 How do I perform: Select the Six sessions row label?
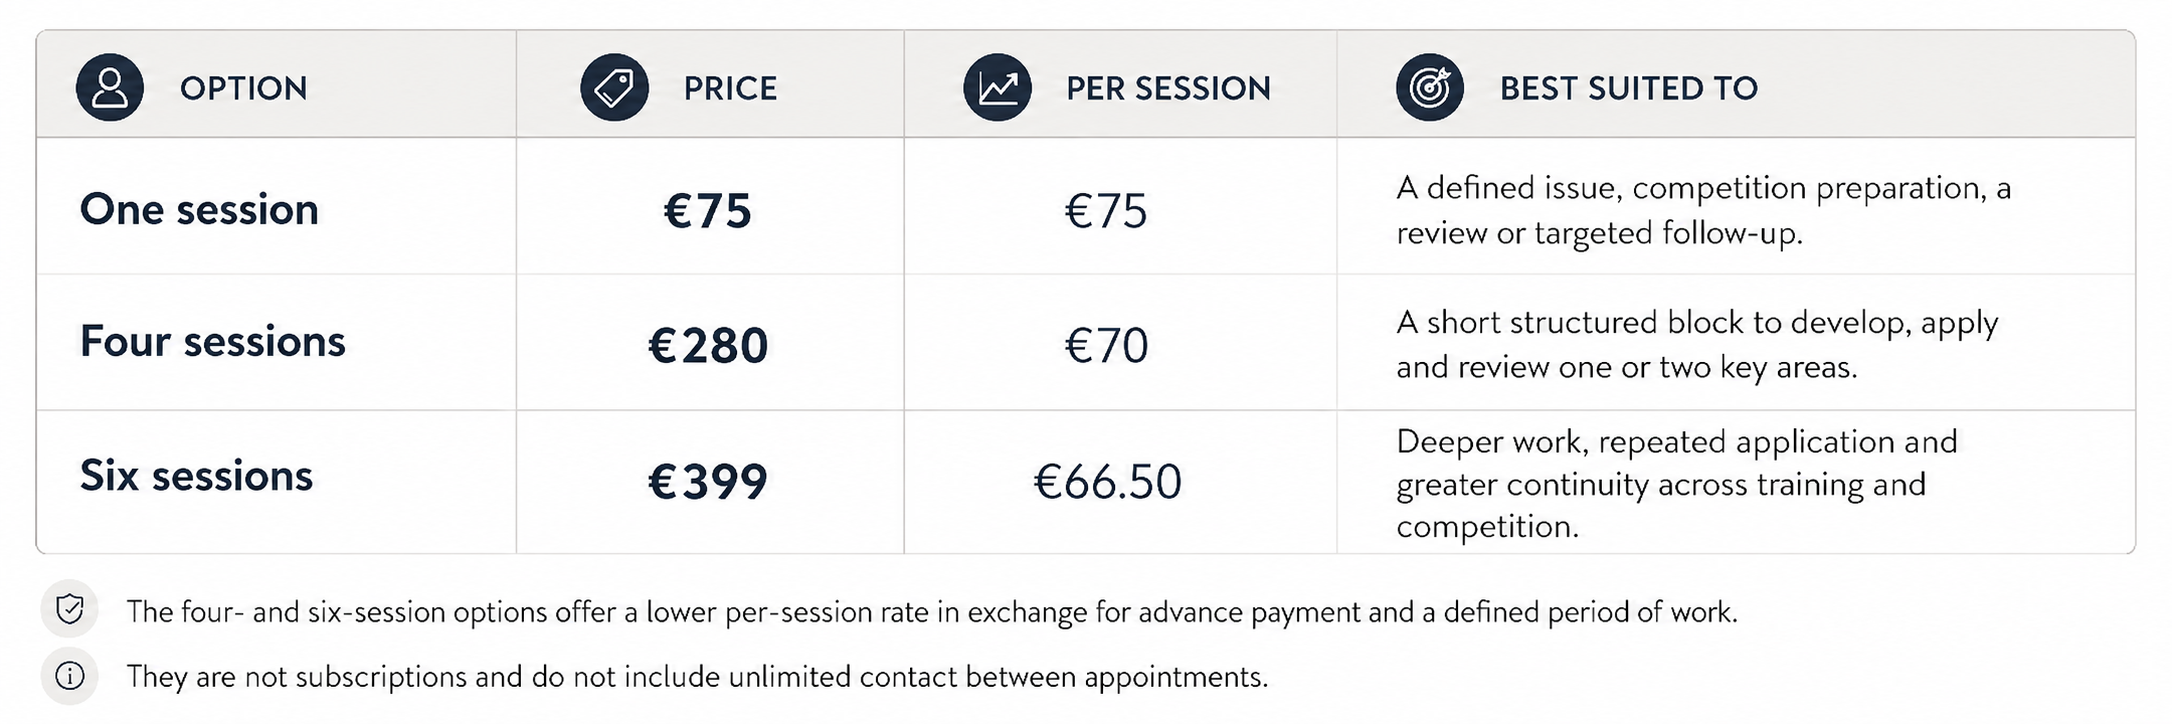(x=196, y=475)
